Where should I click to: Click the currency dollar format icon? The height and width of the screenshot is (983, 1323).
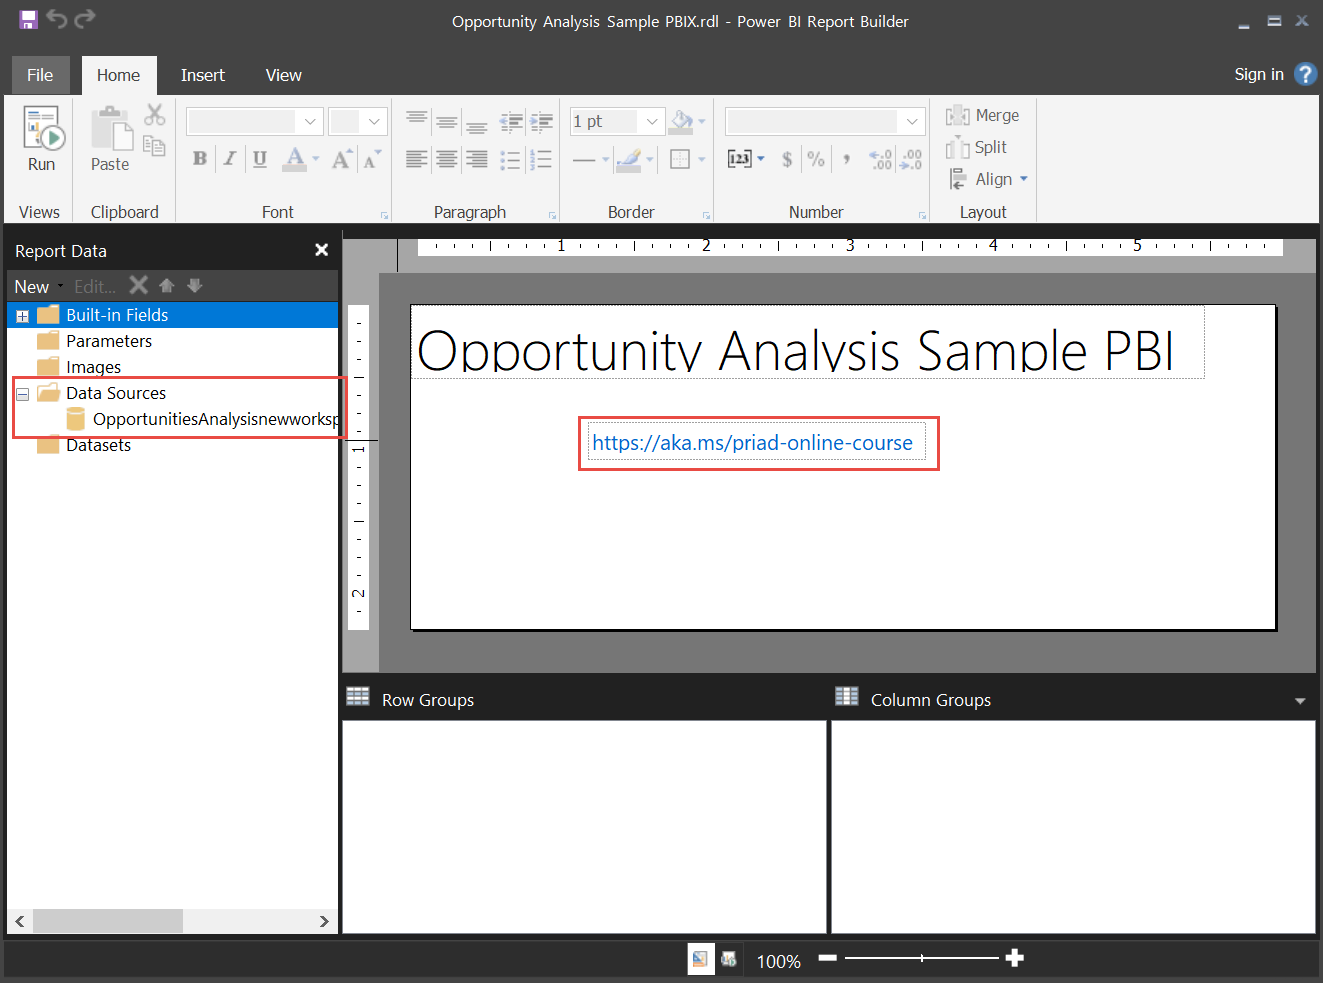pyautogui.click(x=788, y=159)
